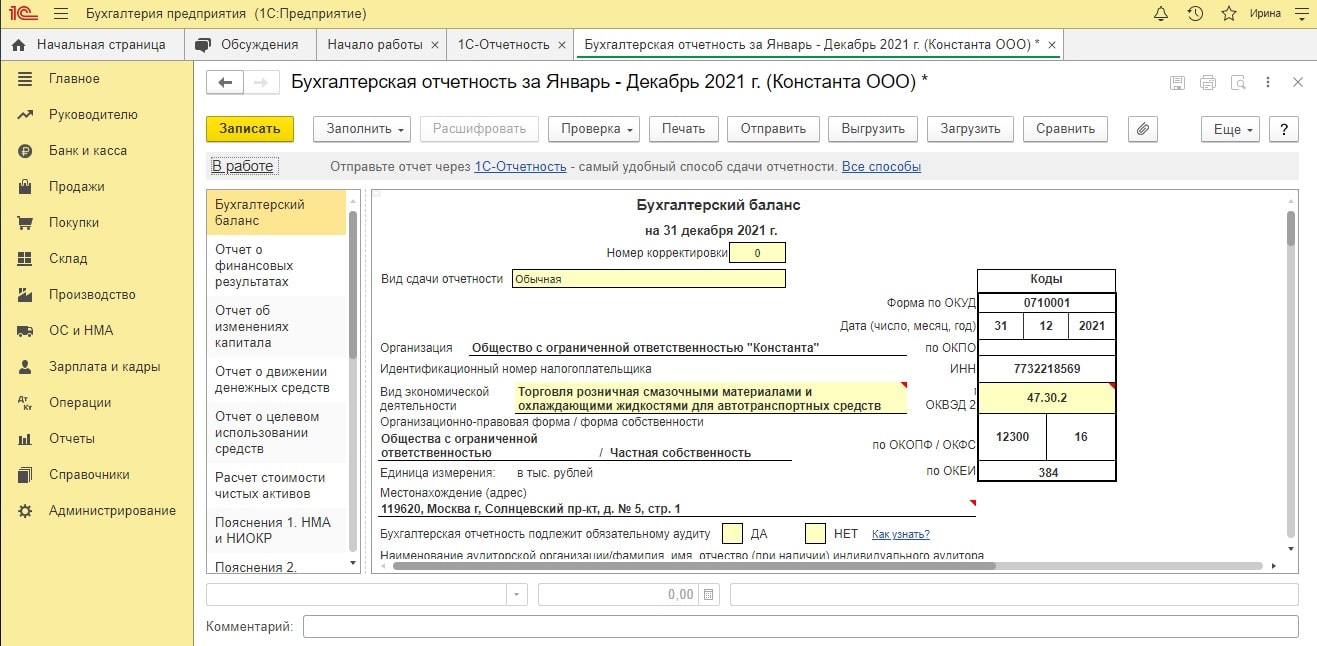Click the Главное sidebar icon
The image size is (1317, 646).
pyautogui.click(x=26, y=79)
